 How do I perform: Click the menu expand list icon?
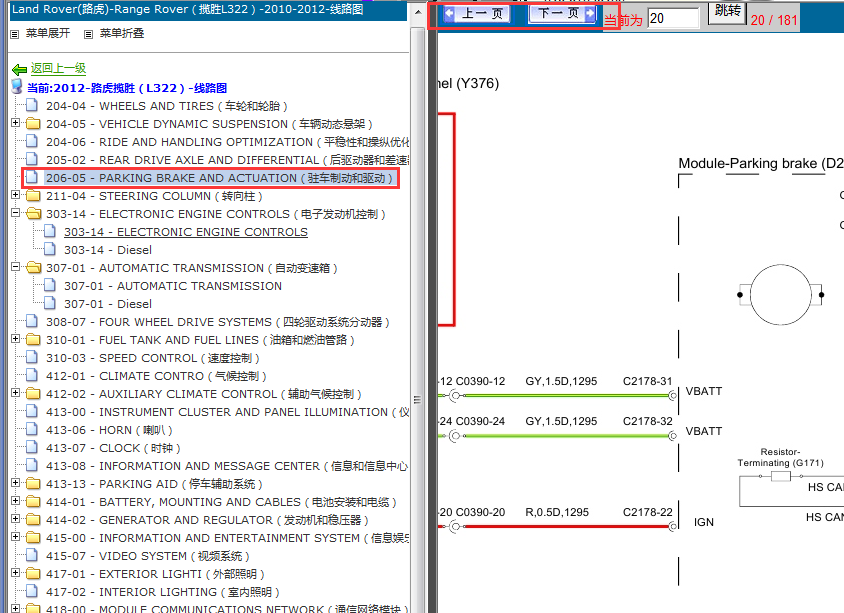pyautogui.click(x=15, y=34)
